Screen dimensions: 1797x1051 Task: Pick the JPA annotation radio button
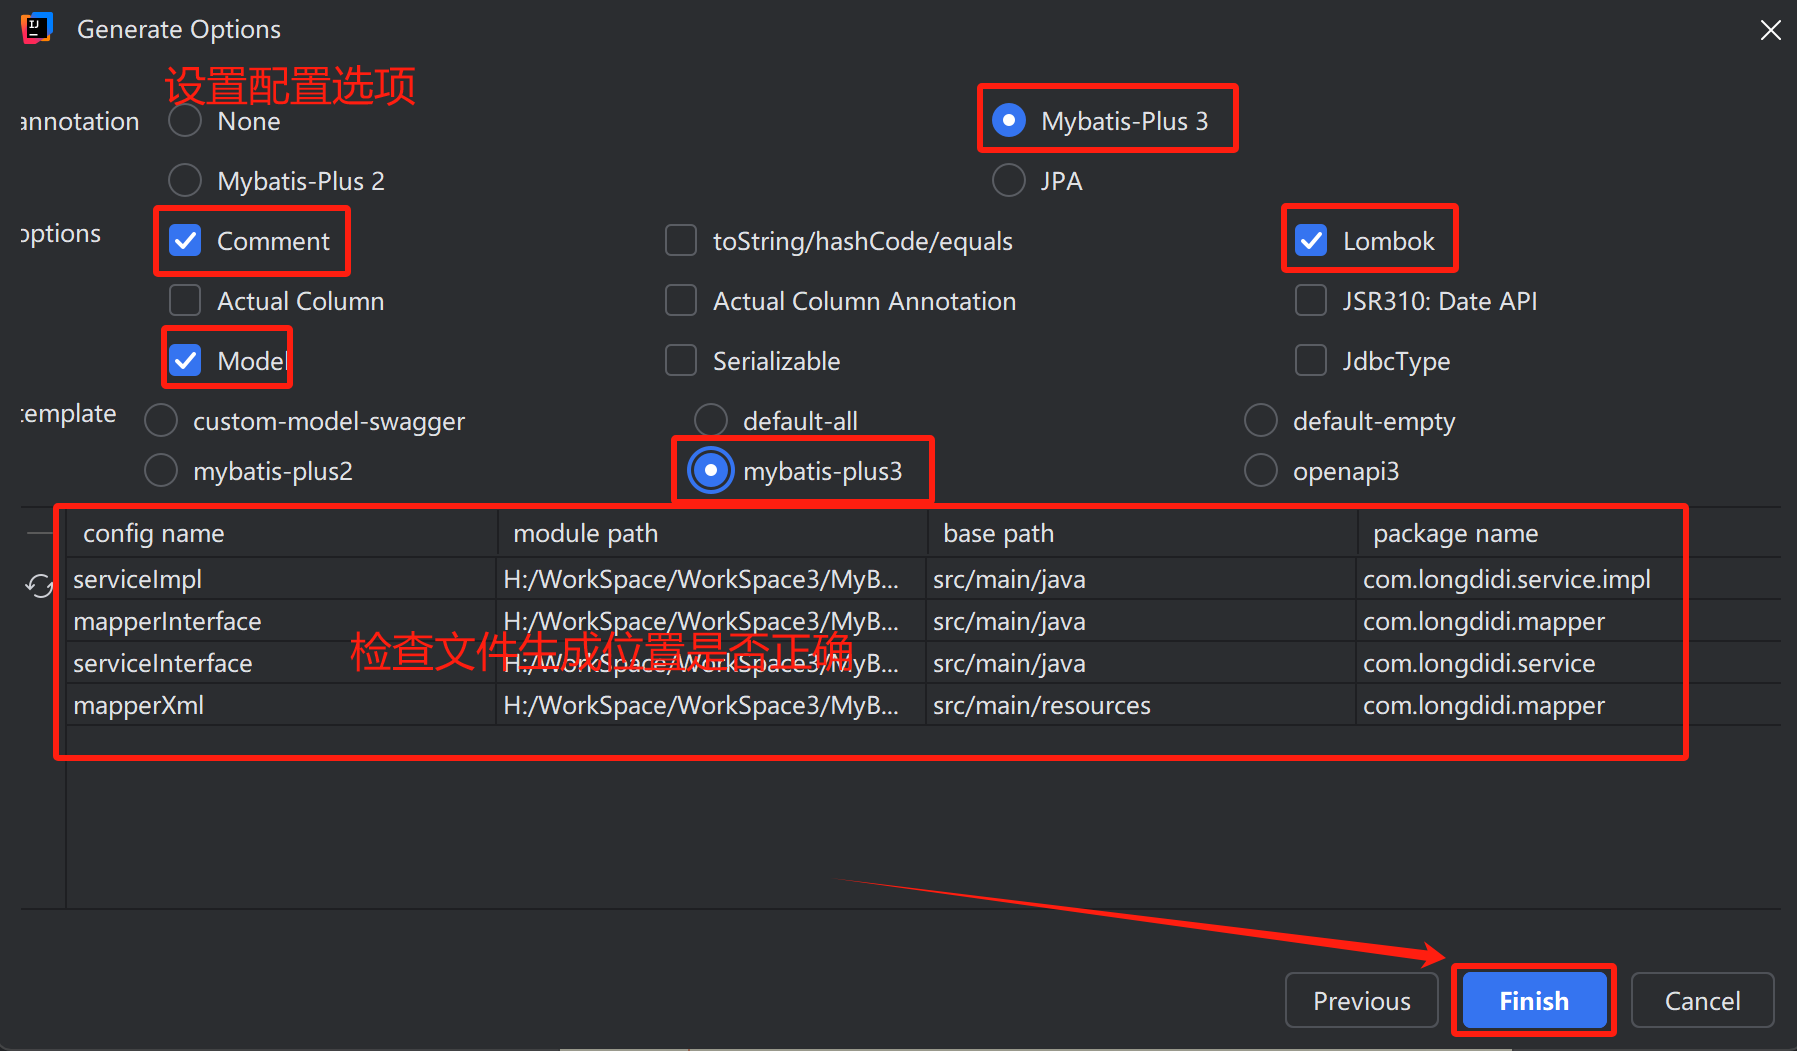[1009, 181]
